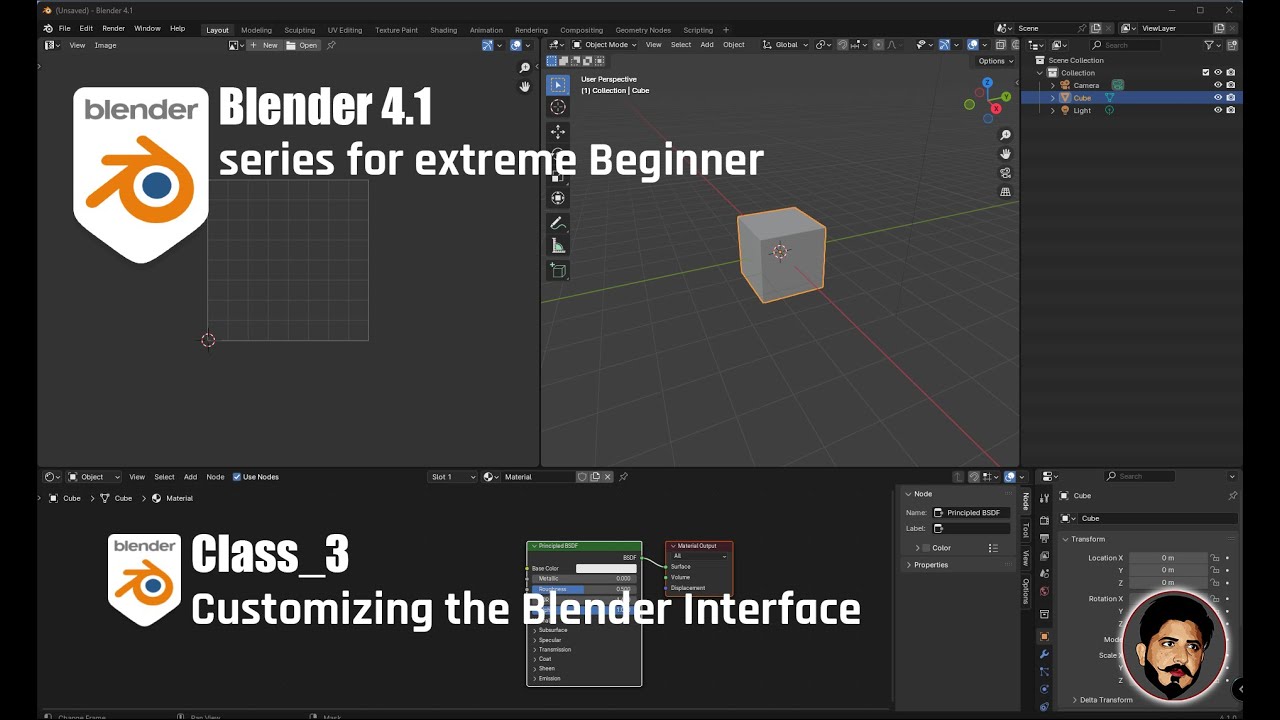
Task: Select the Cursor tool in viewport toolbar
Action: (558, 107)
